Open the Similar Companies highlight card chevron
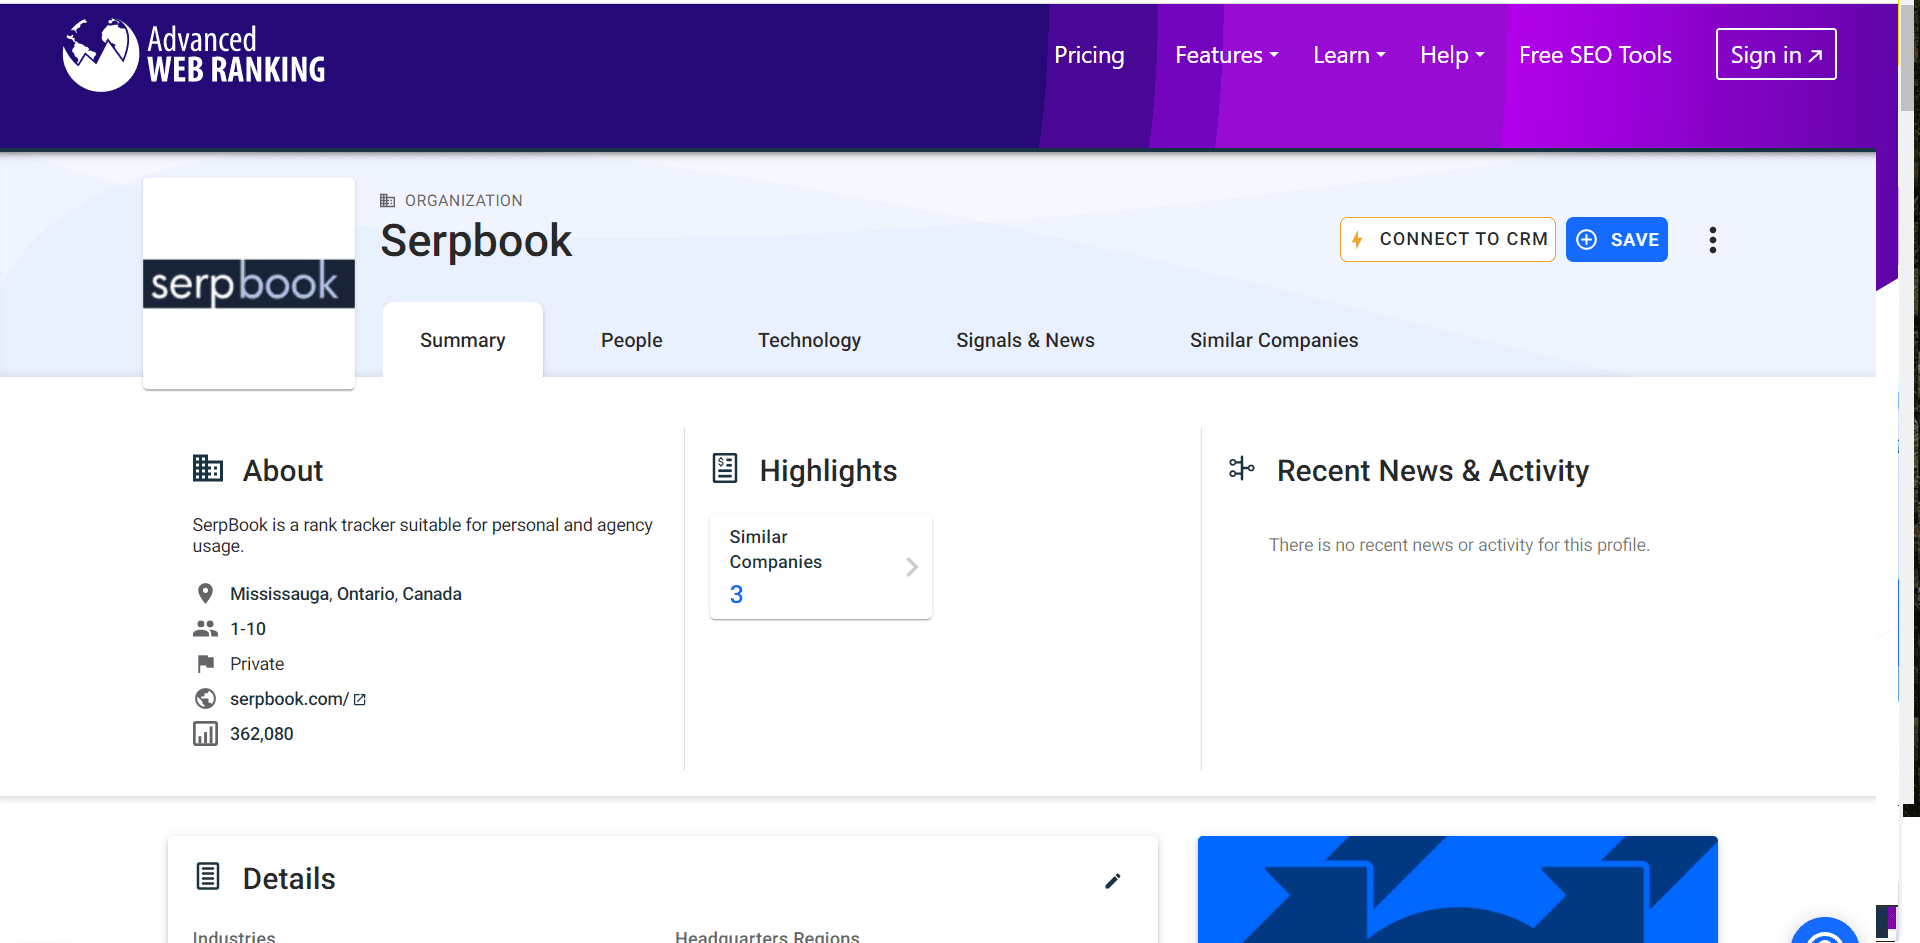 pos(911,567)
